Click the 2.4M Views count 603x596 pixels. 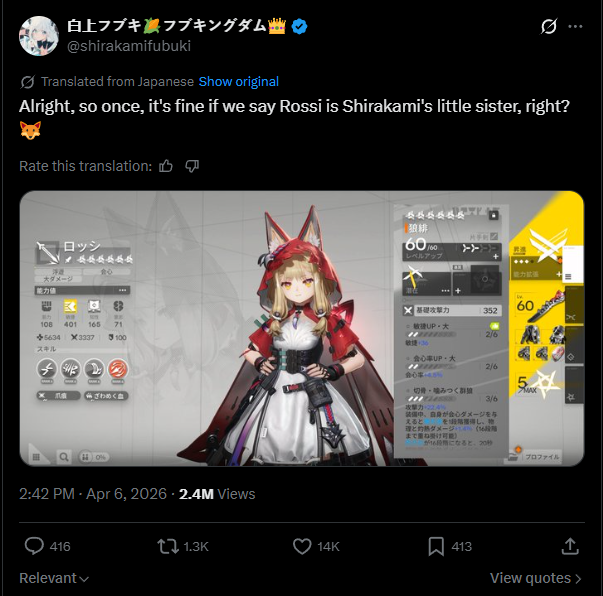click(217, 494)
